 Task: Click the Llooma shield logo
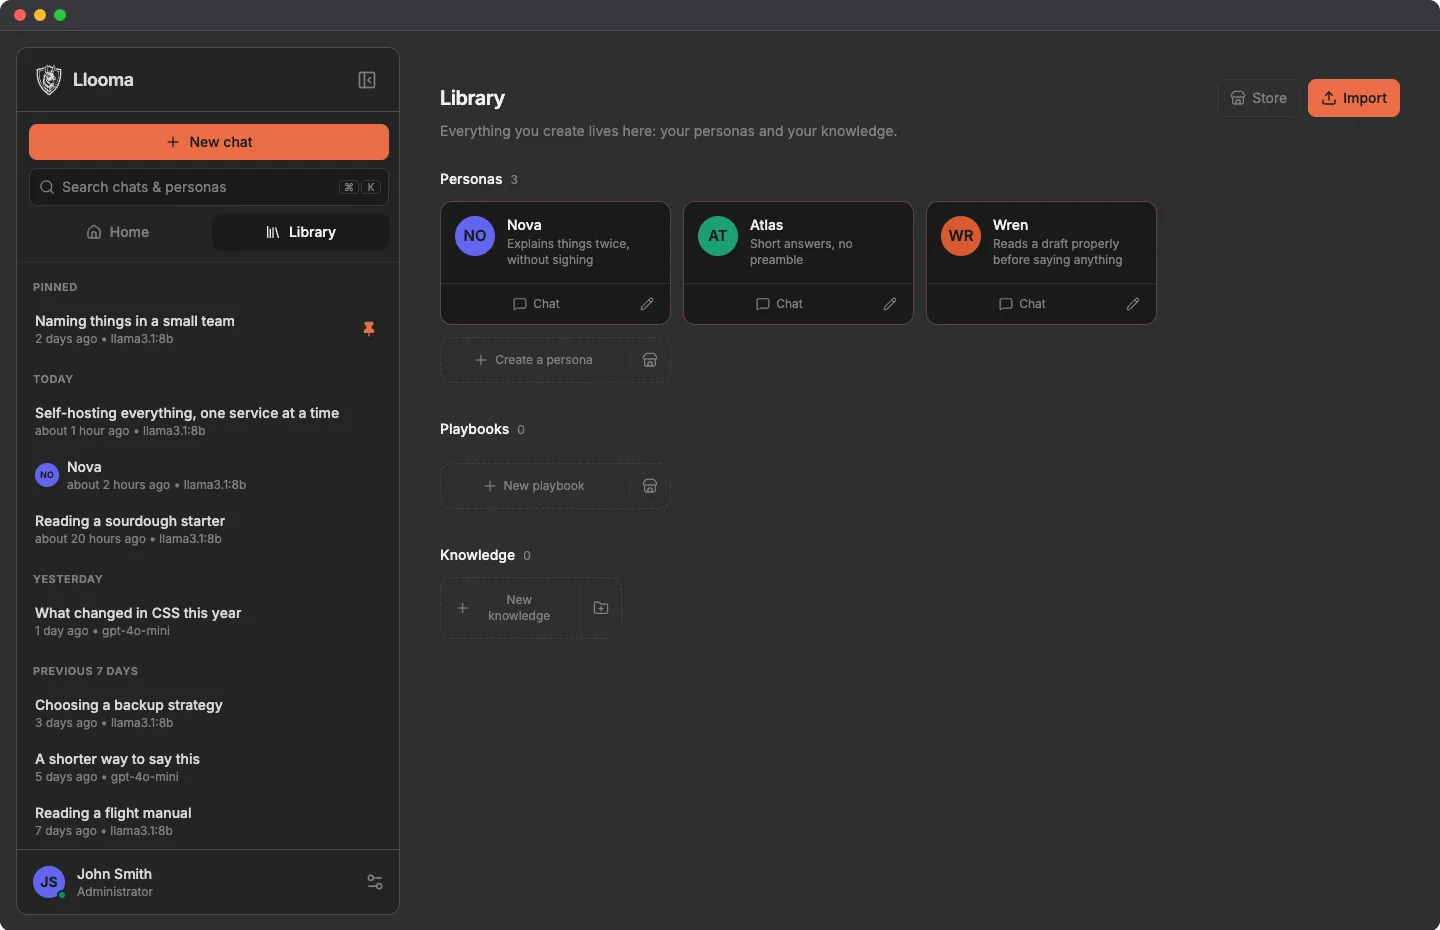(x=49, y=80)
